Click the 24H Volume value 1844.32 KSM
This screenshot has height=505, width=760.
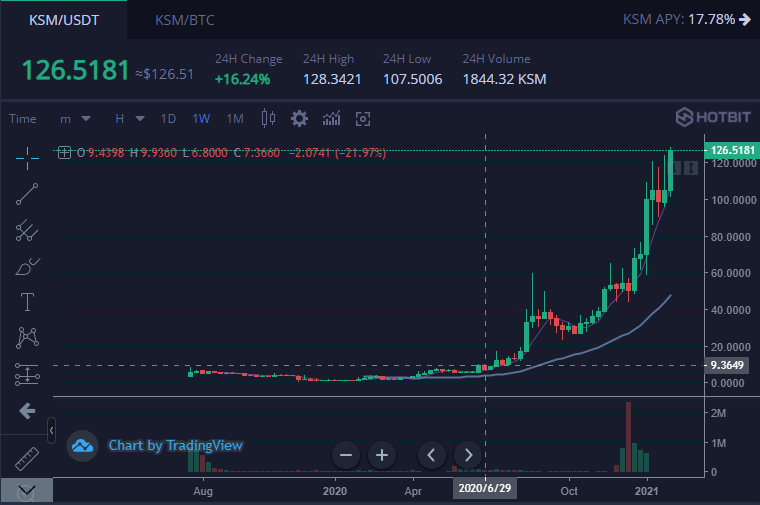(504, 79)
